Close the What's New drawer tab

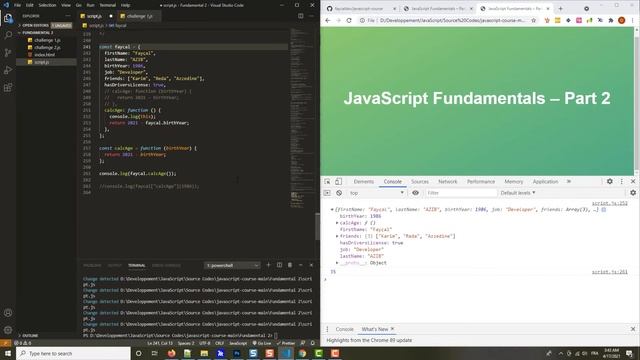pyautogui.click(x=393, y=329)
